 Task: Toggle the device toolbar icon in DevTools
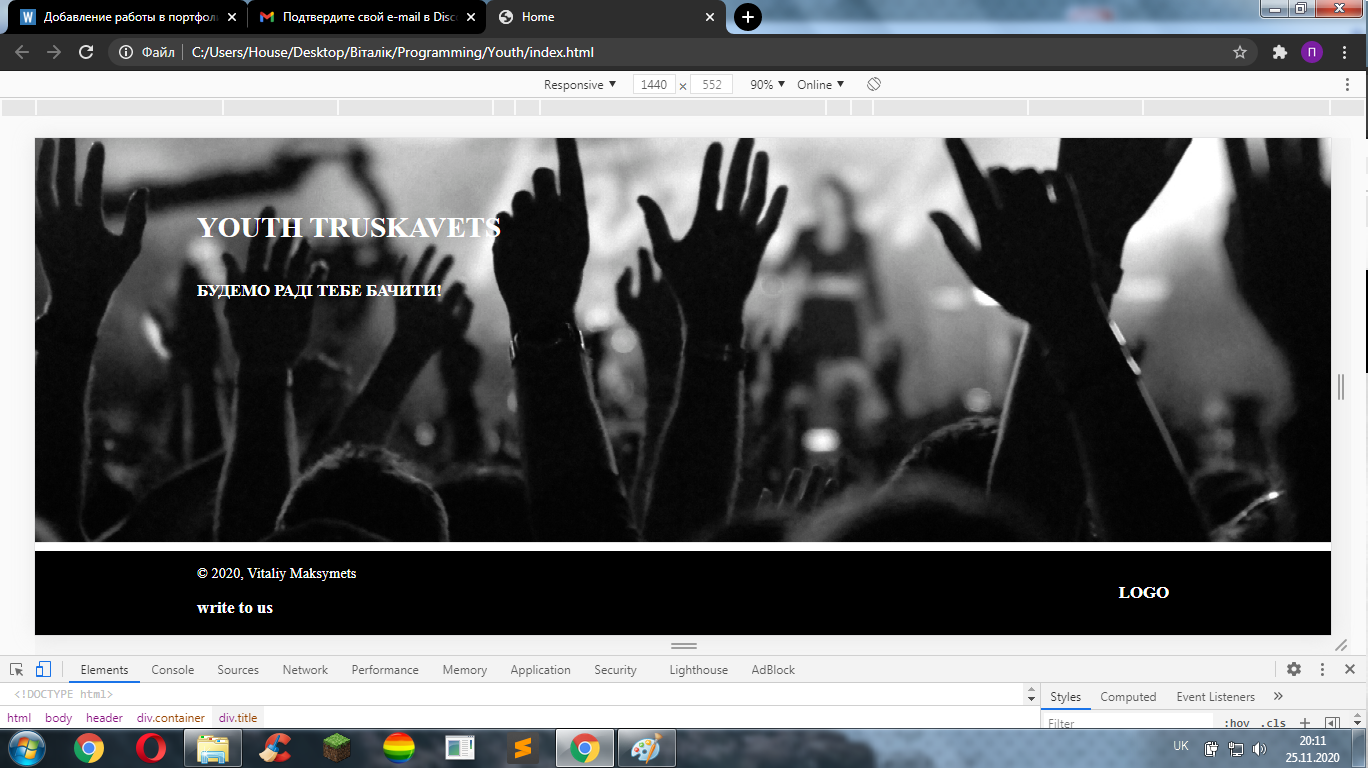[x=43, y=670]
